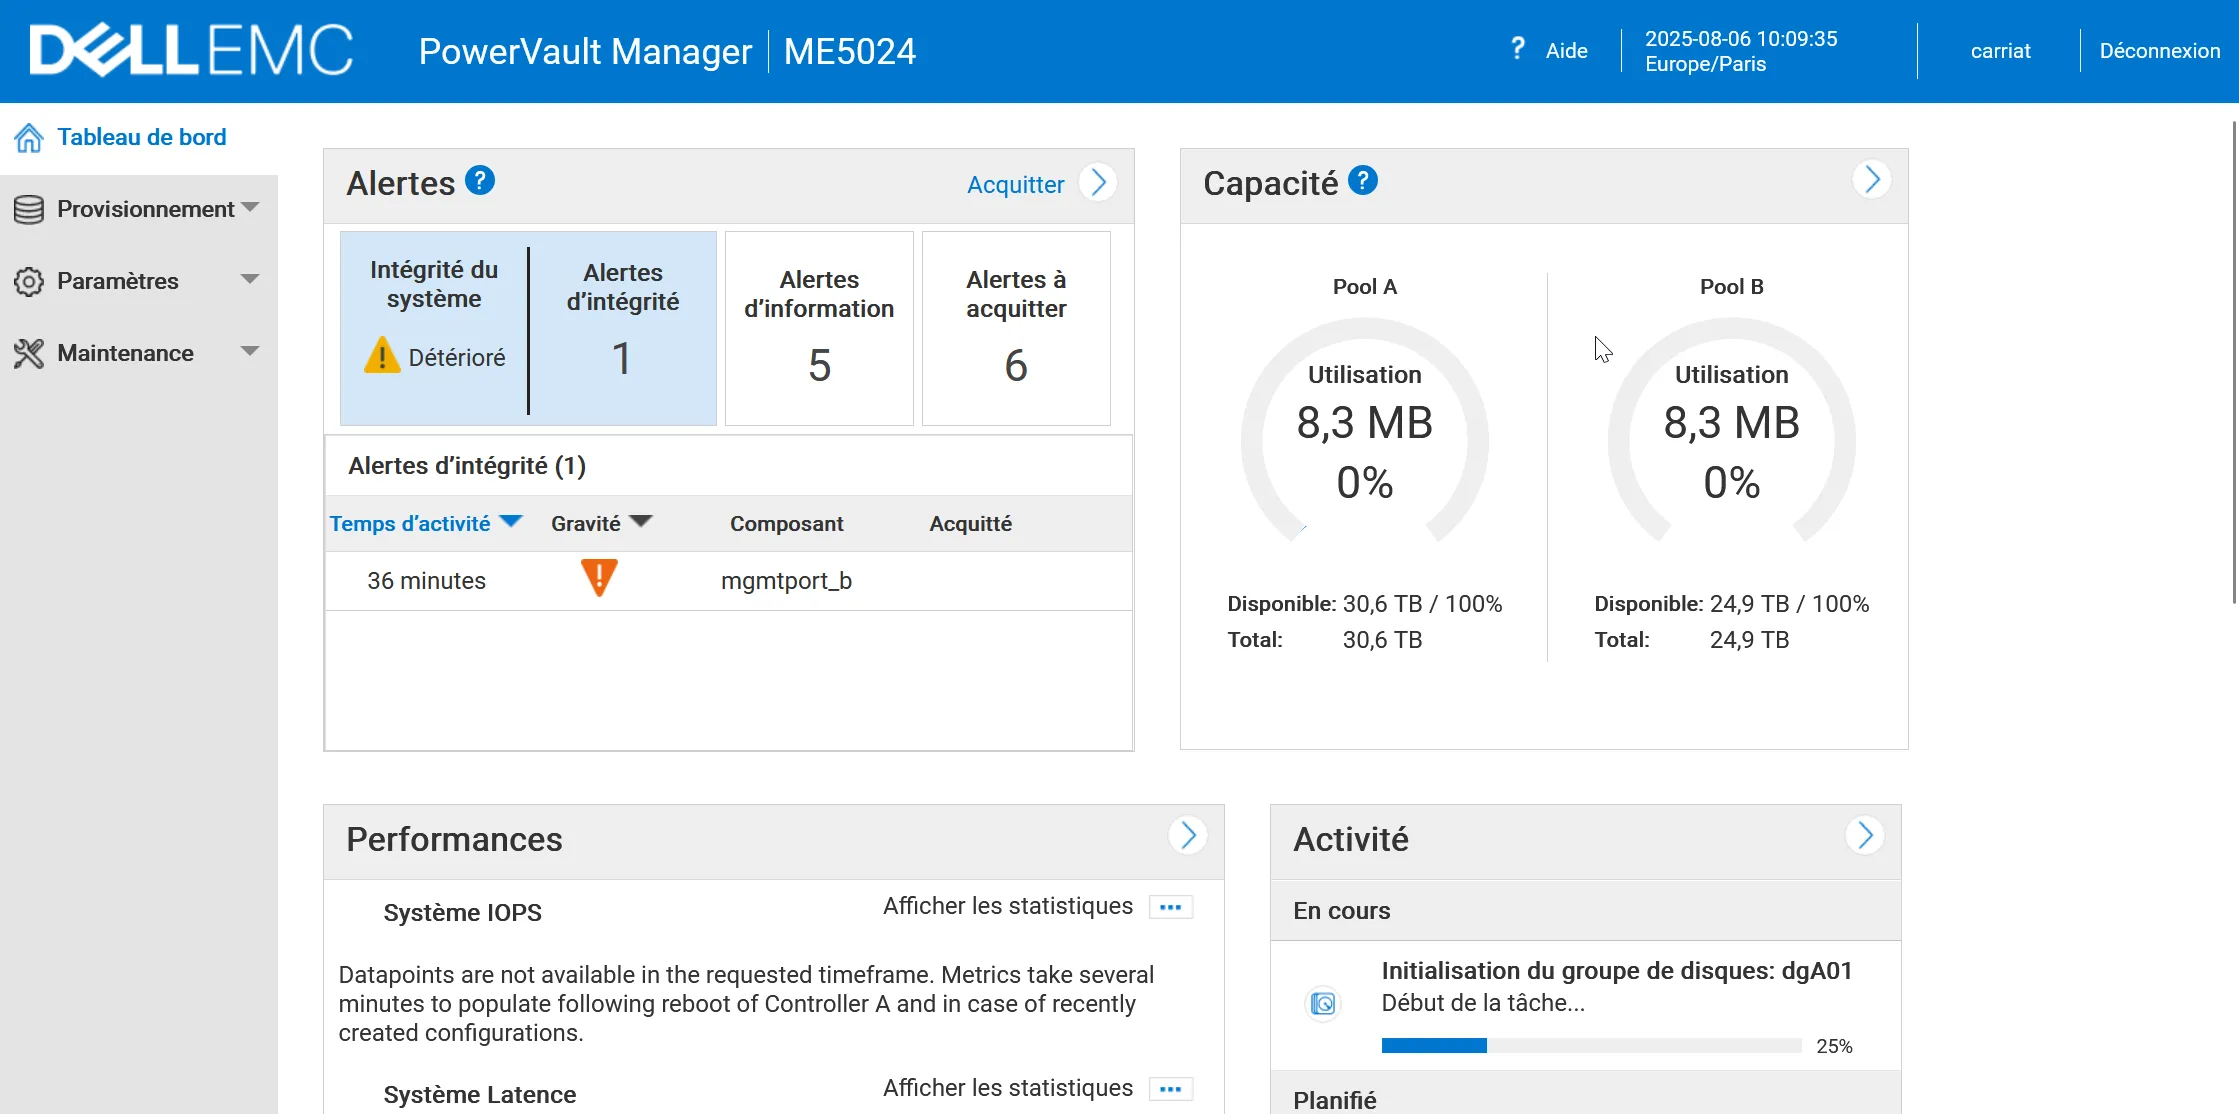
Task: Click the dgA01 initialization progress bar
Action: [x=1590, y=1045]
